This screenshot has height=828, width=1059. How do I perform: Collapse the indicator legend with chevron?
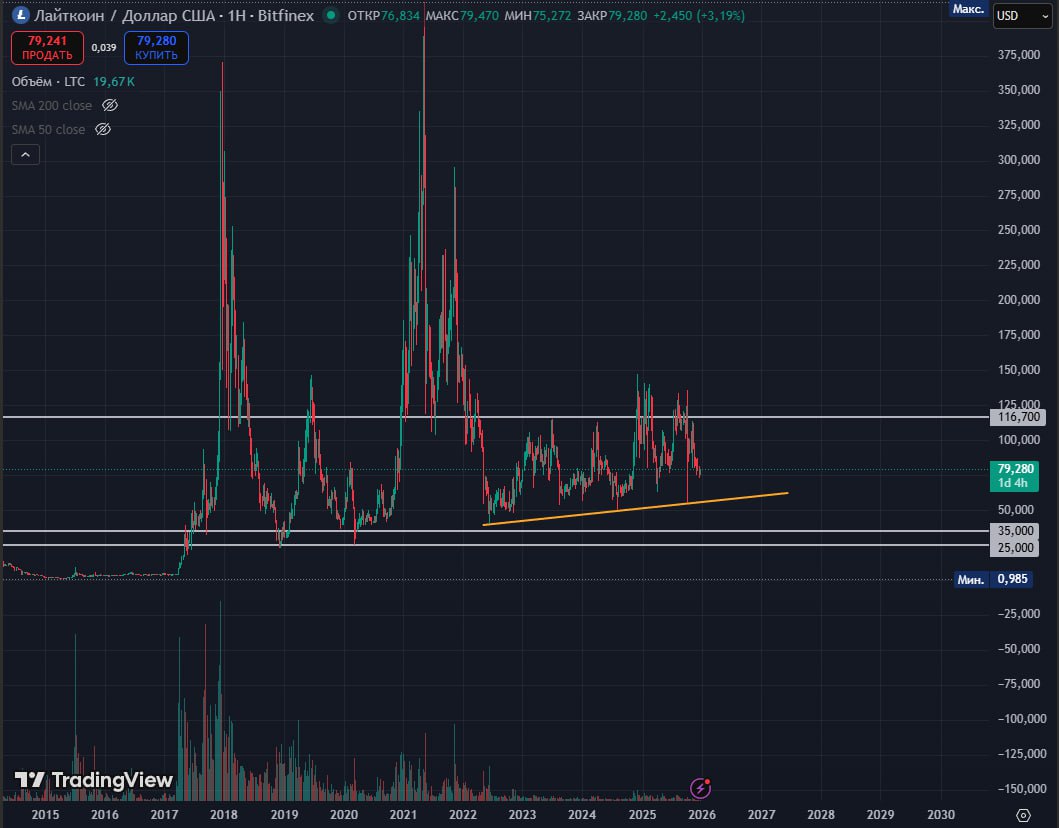click(25, 154)
